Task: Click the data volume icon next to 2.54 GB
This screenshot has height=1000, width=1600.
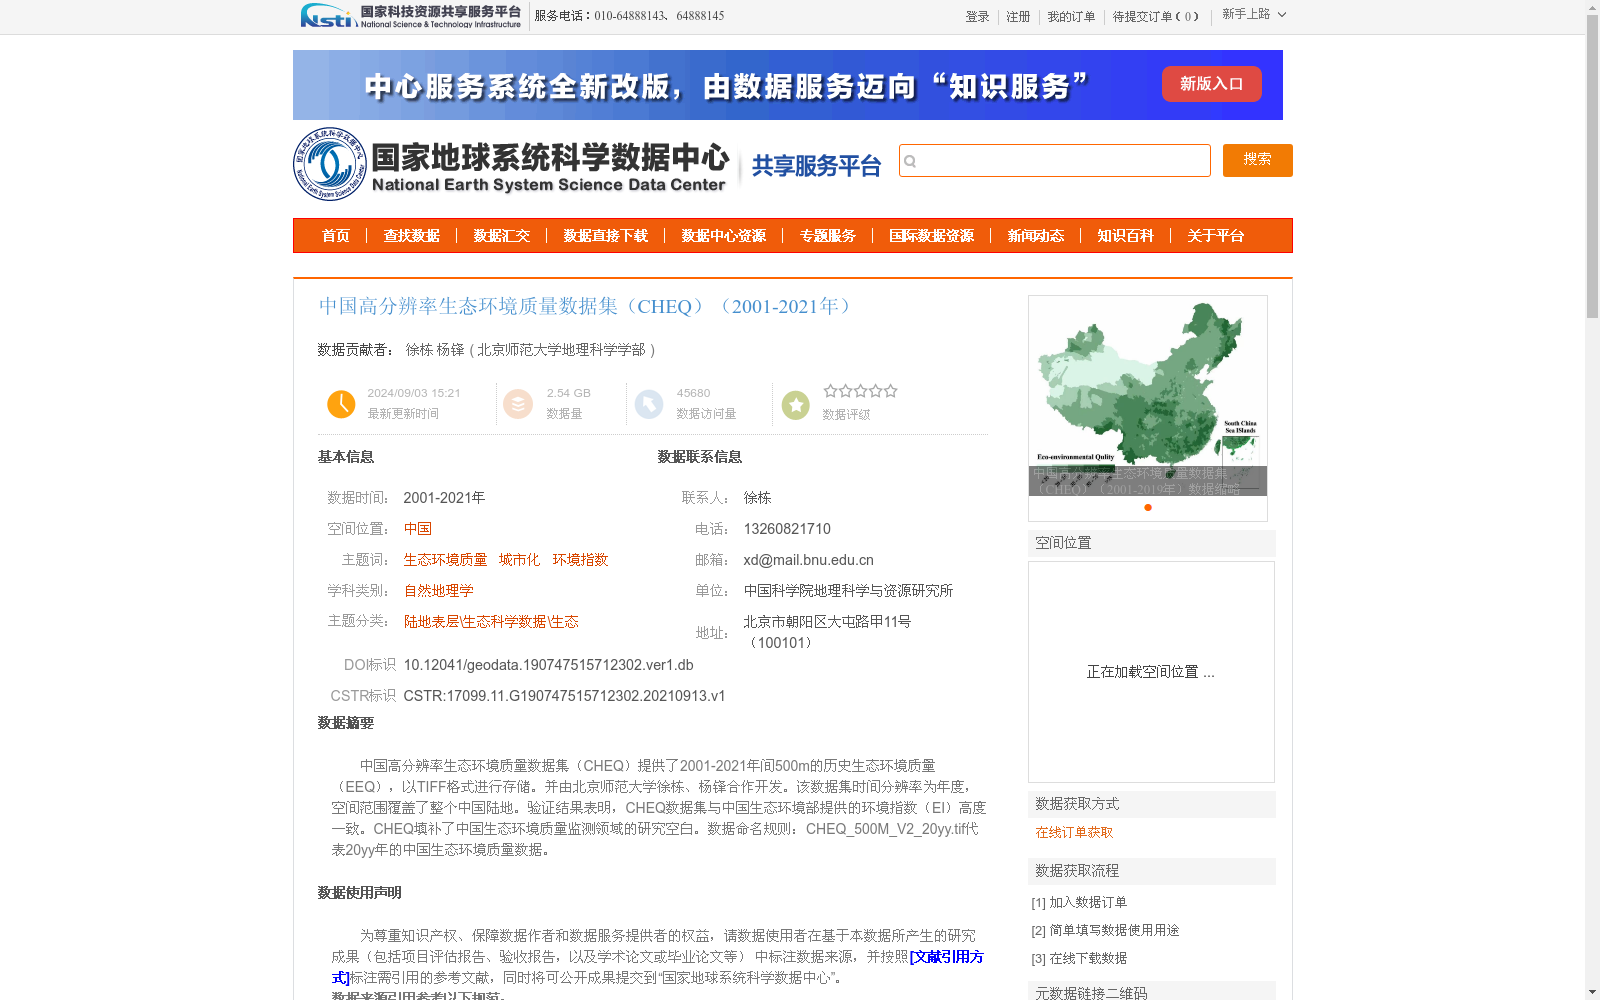Action: coord(518,404)
